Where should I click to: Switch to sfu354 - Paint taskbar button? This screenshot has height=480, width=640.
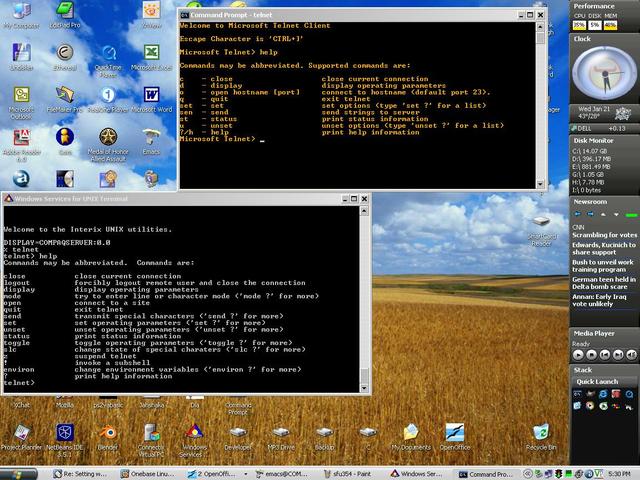tap(347, 474)
